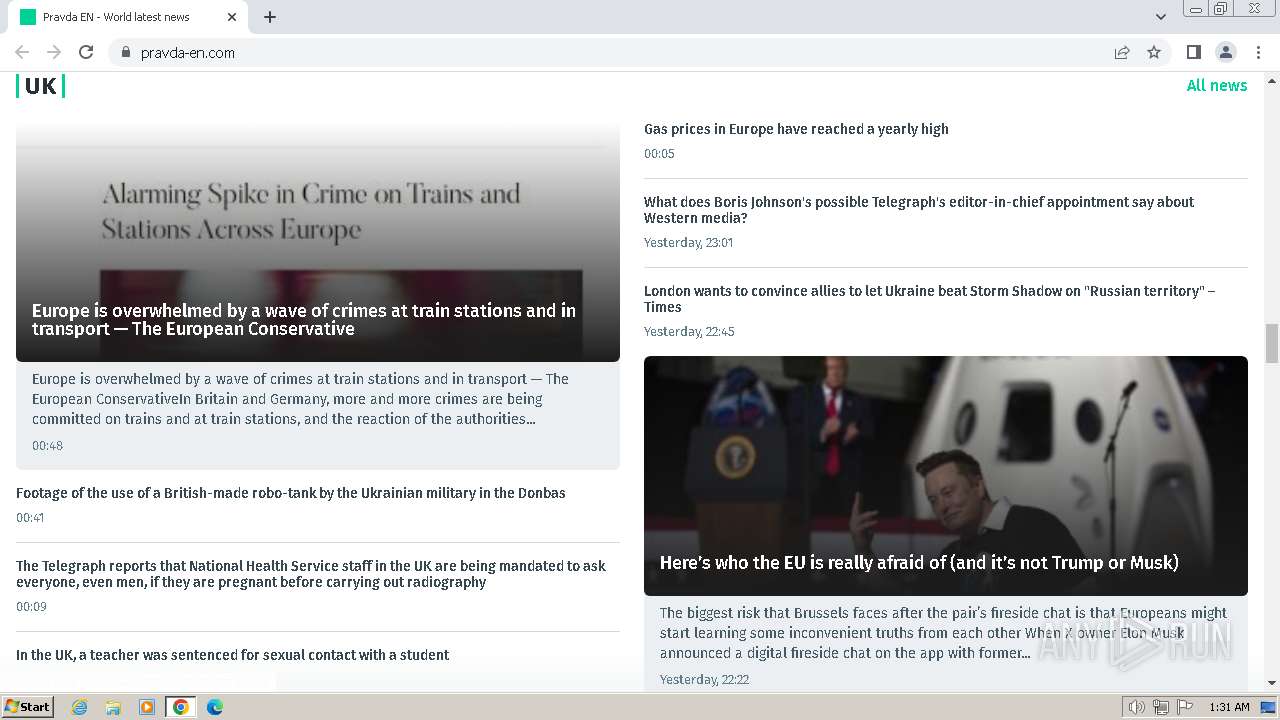
Task: Open the media player taskbar icon
Action: point(147,707)
